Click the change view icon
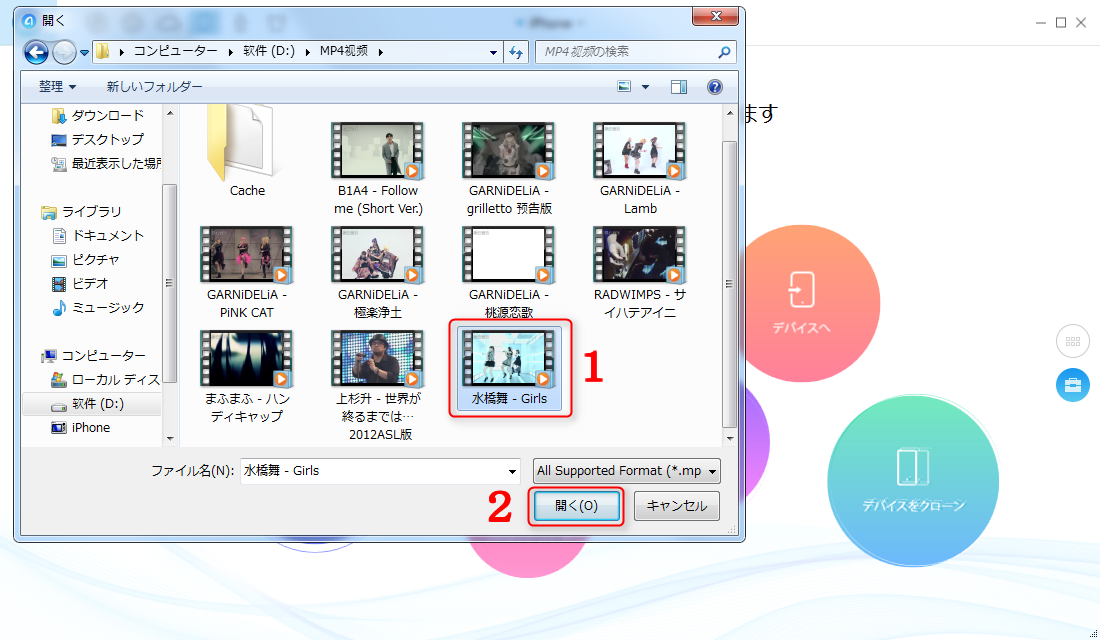 pos(624,87)
